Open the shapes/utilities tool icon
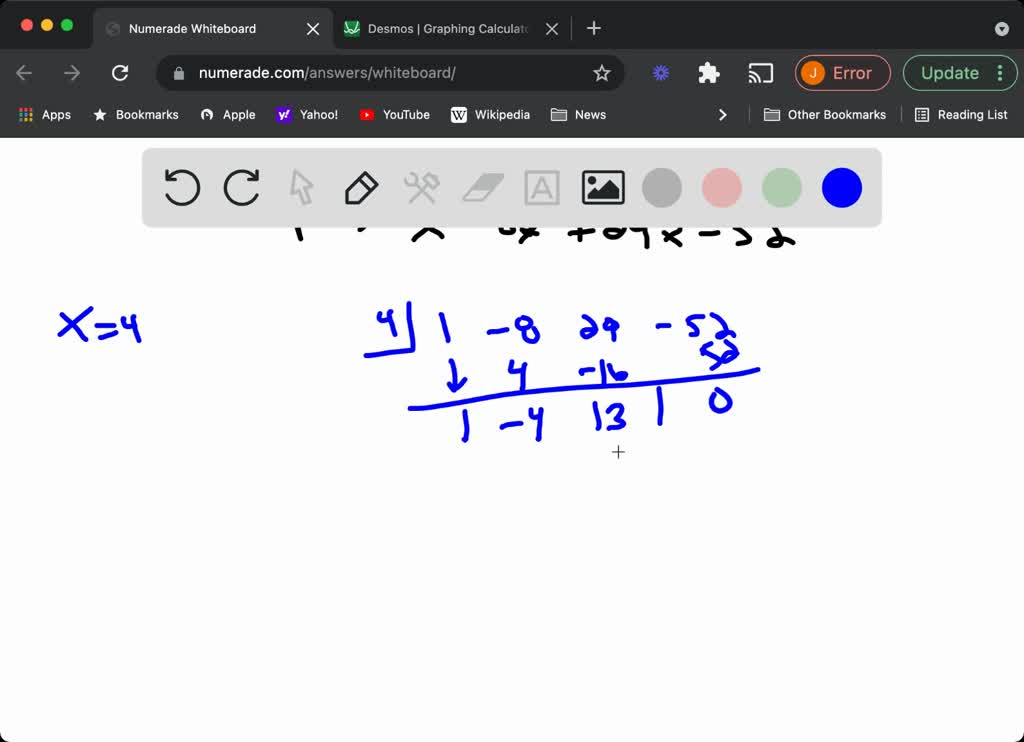 pos(421,187)
